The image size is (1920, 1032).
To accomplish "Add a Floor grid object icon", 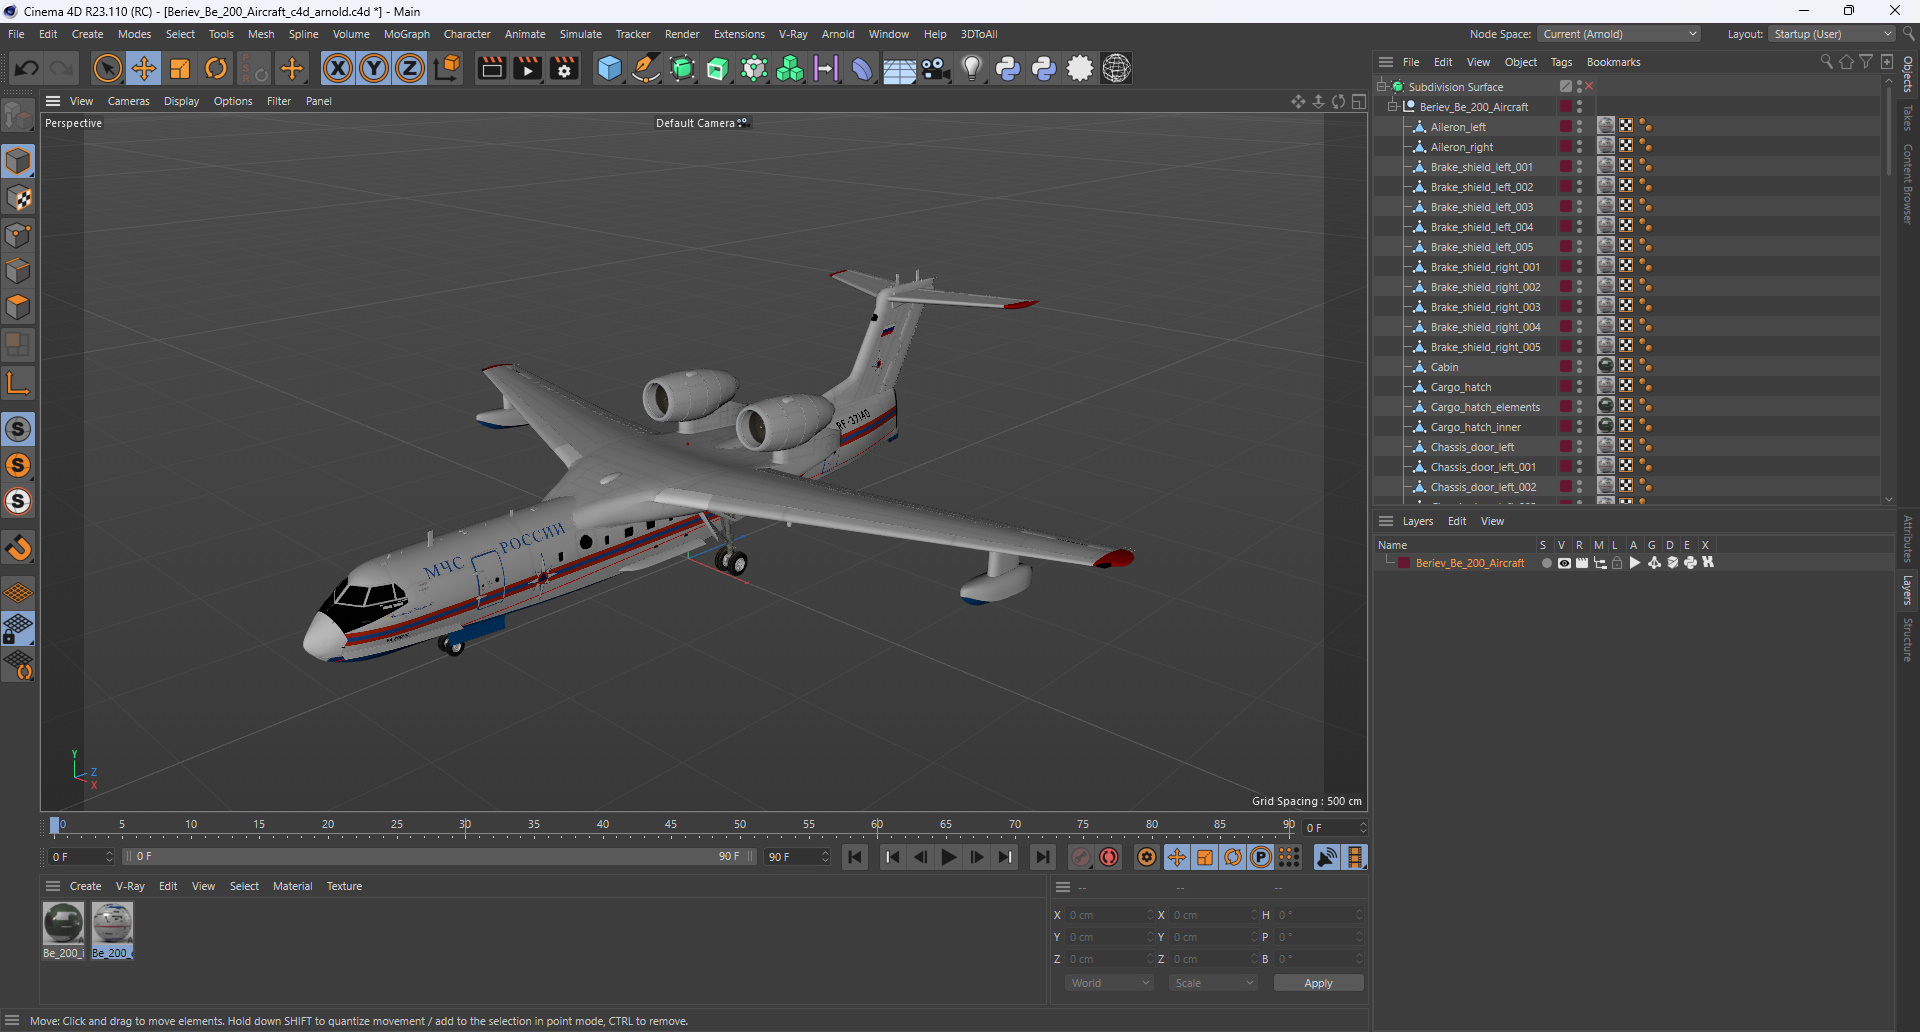I will [x=899, y=68].
